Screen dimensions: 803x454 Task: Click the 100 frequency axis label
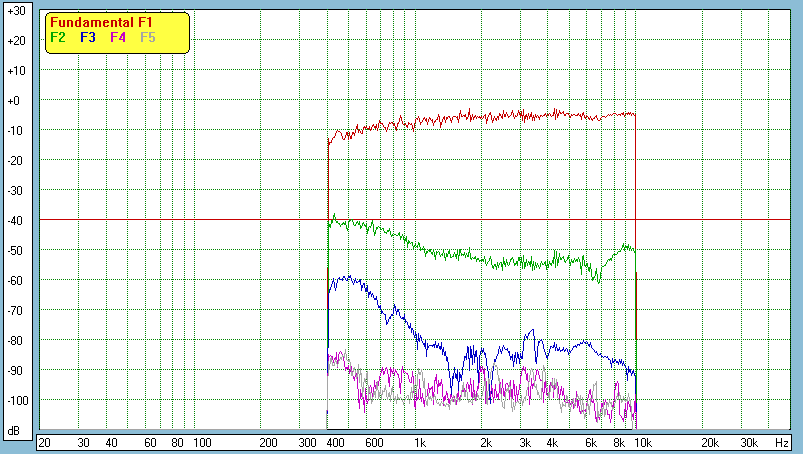[201, 442]
